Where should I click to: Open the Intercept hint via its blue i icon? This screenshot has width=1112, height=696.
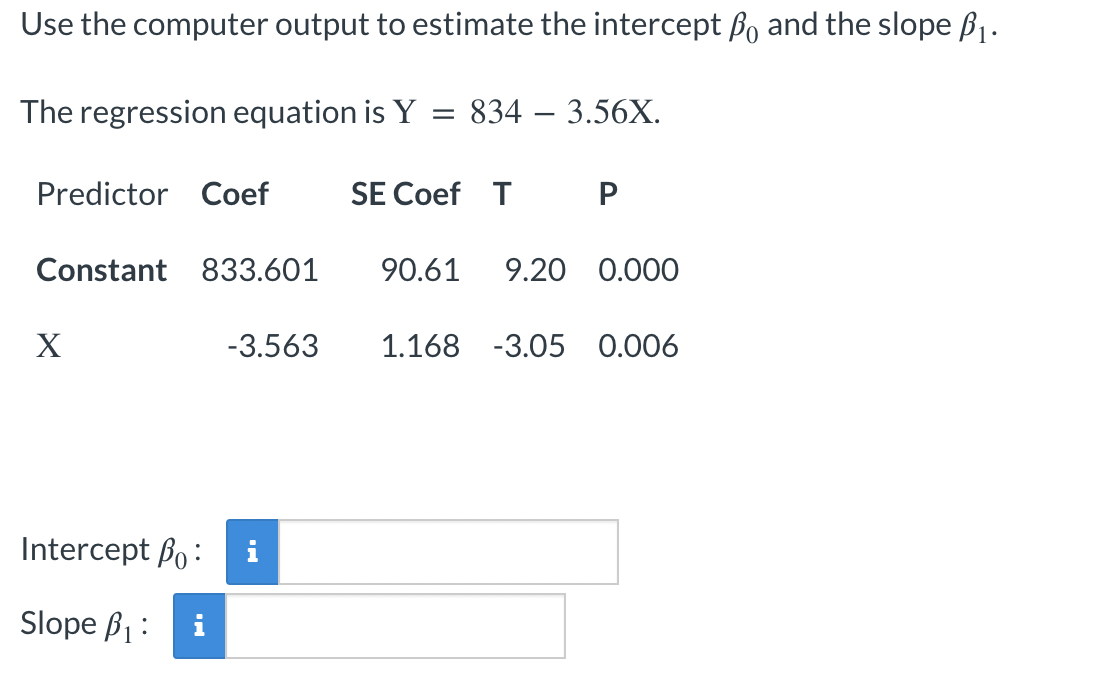(253, 551)
